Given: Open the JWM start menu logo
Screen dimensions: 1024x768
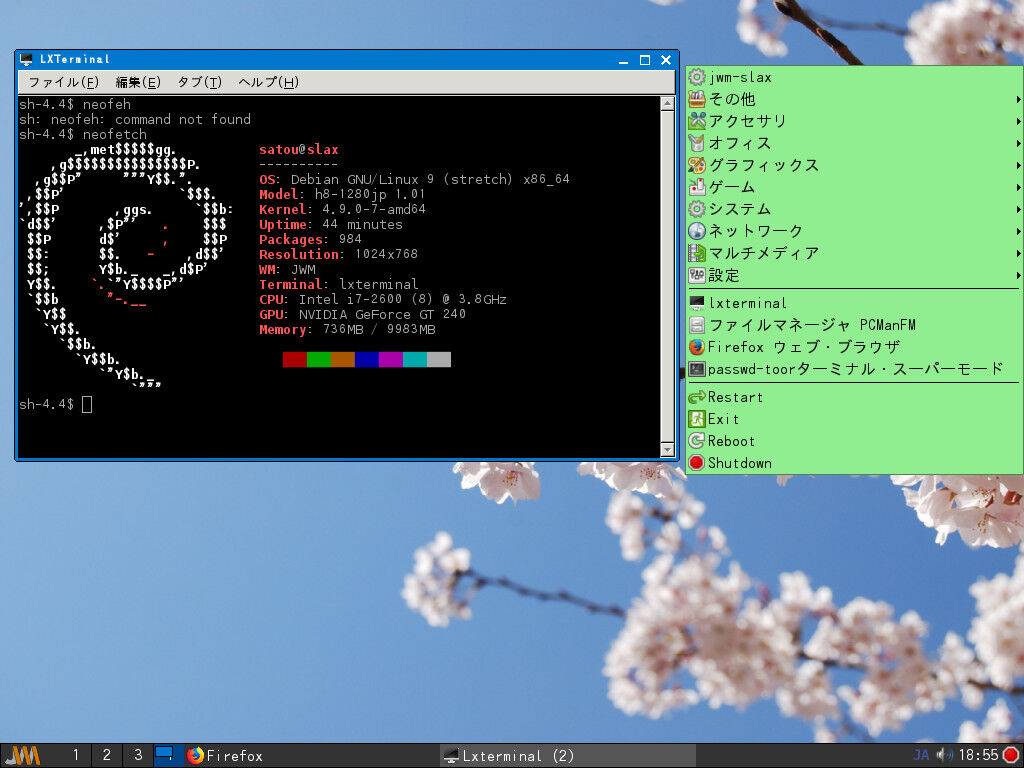Looking at the screenshot, I should tap(23, 756).
